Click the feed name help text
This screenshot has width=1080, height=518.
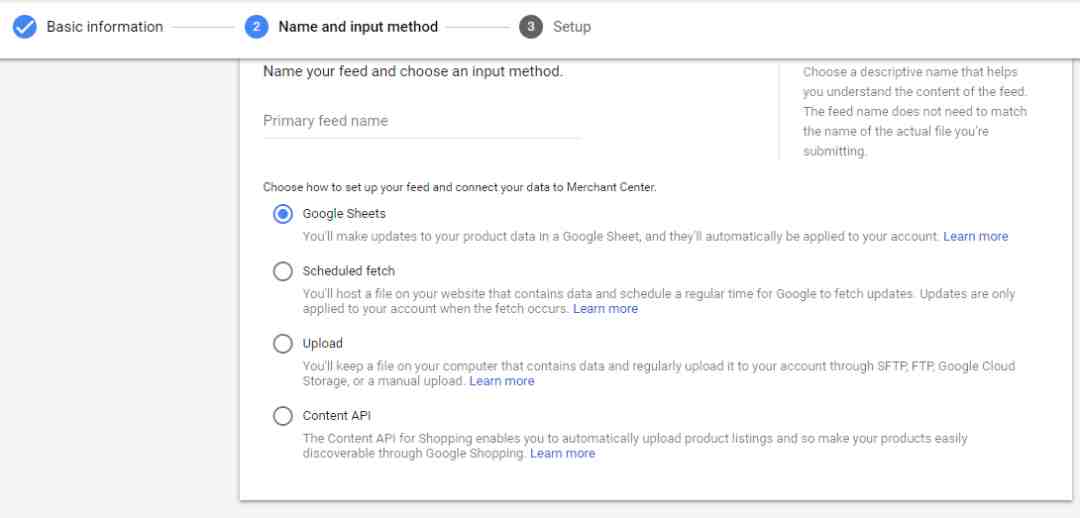point(915,112)
